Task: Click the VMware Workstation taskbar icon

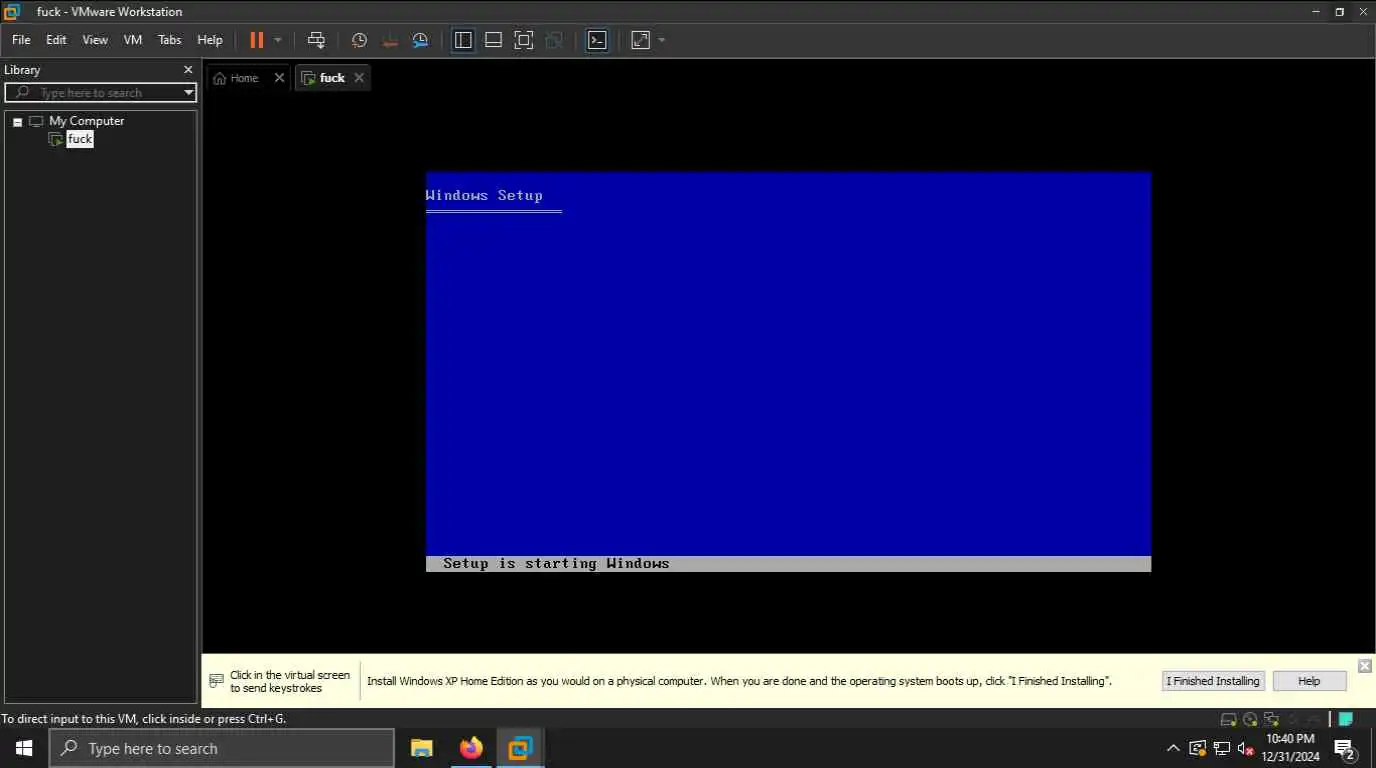Action: pos(521,748)
